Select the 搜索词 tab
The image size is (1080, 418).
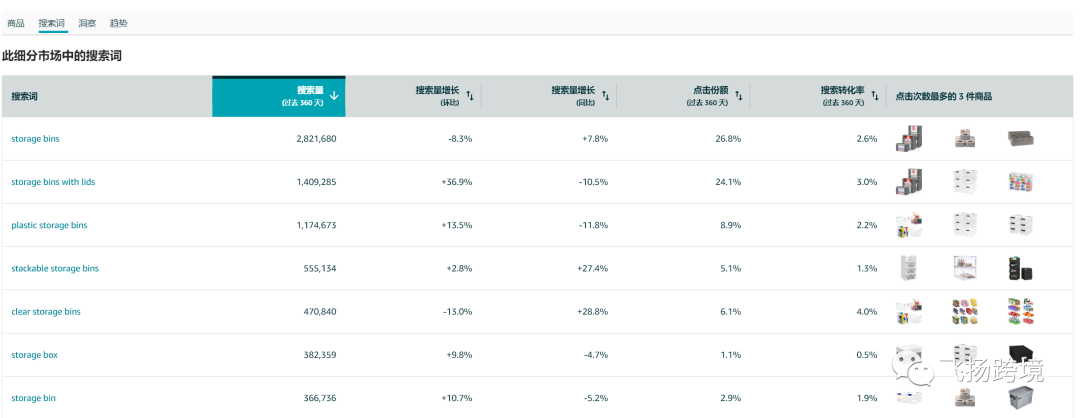point(52,23)
